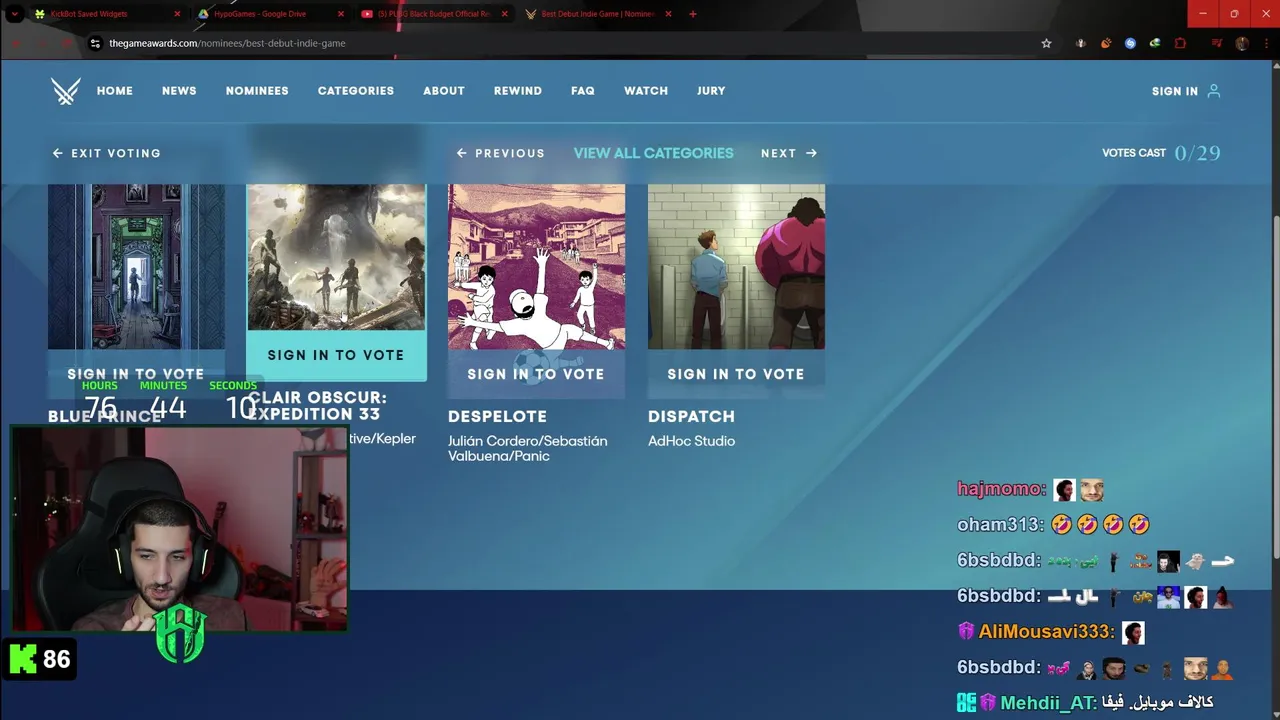Select the Despelote cover art
1280x720 pixels.
[x=536, y=266]
